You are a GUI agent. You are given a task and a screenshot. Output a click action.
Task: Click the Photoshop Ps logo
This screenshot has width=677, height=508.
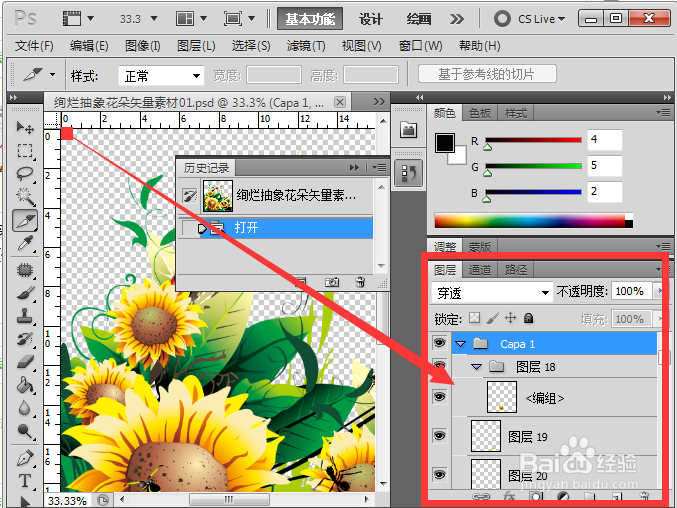(25, 19)
